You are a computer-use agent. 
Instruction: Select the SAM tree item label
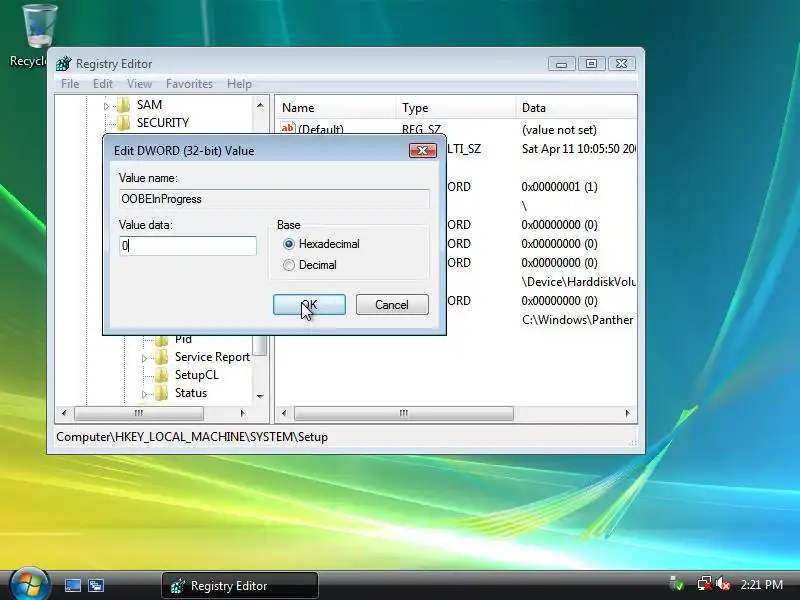149,105
